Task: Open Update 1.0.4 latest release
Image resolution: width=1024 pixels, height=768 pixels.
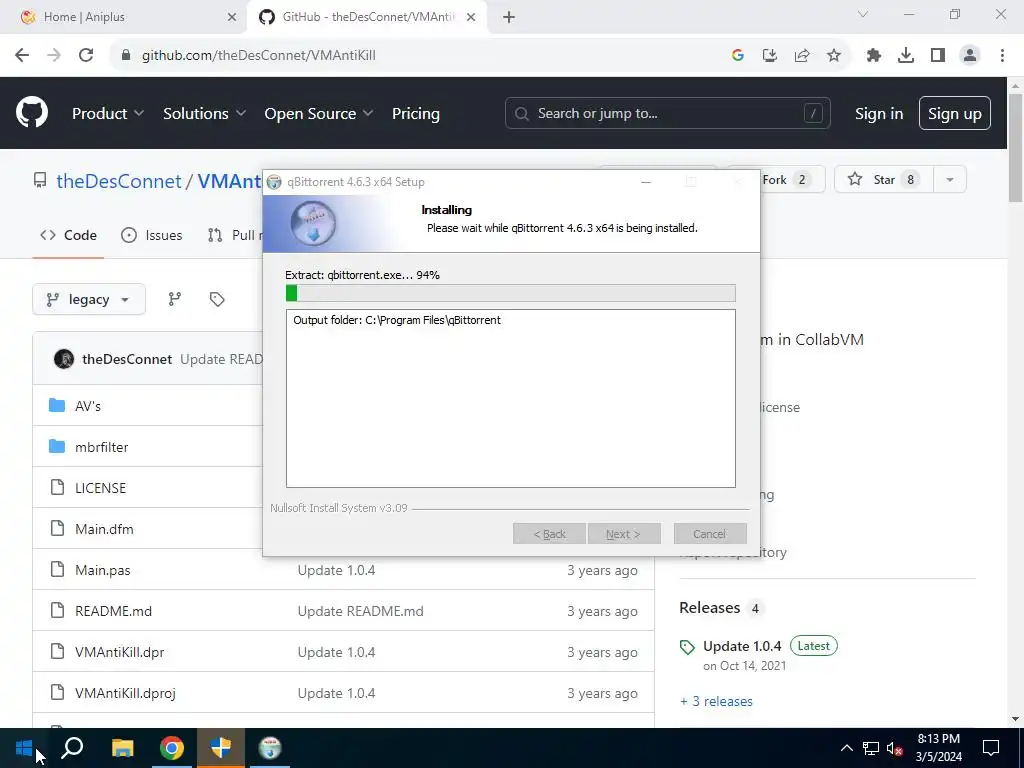Action: tap(742, 646)
